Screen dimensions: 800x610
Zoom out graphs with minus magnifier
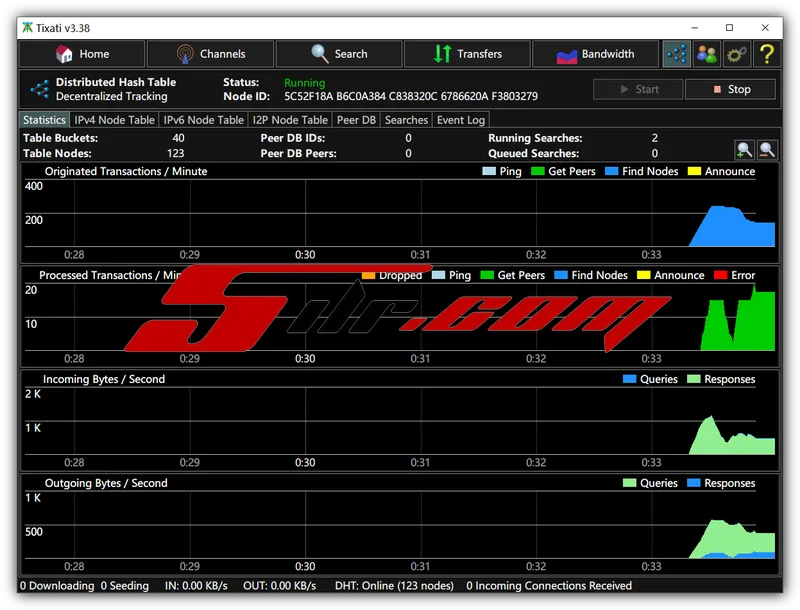point(767,149)
